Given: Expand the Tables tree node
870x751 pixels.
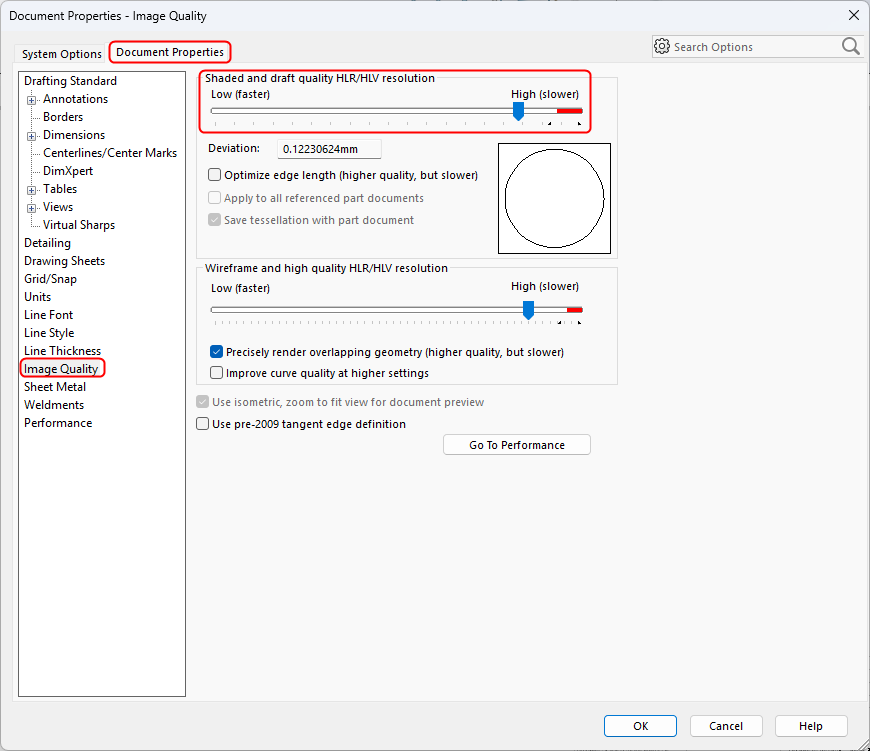Looking at the screenshot, I should pyautogui.click(x=32, y=189).
